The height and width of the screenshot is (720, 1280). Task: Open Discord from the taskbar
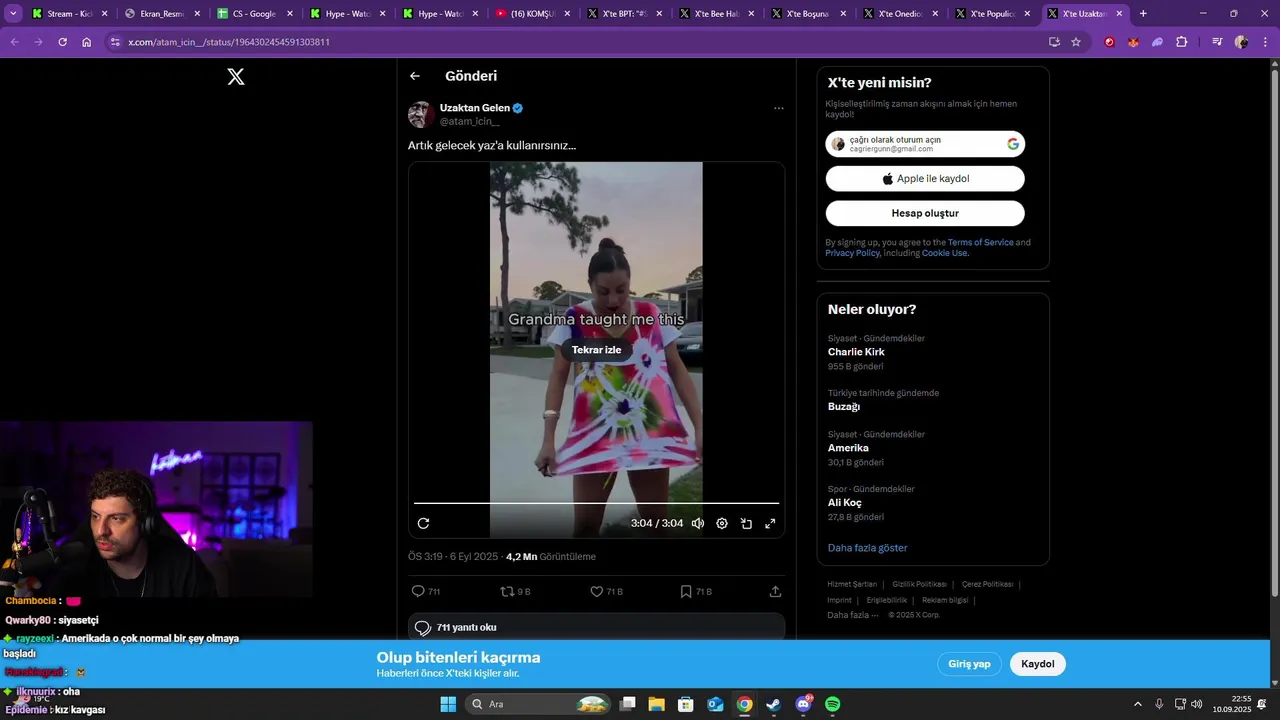click(804, 704)
